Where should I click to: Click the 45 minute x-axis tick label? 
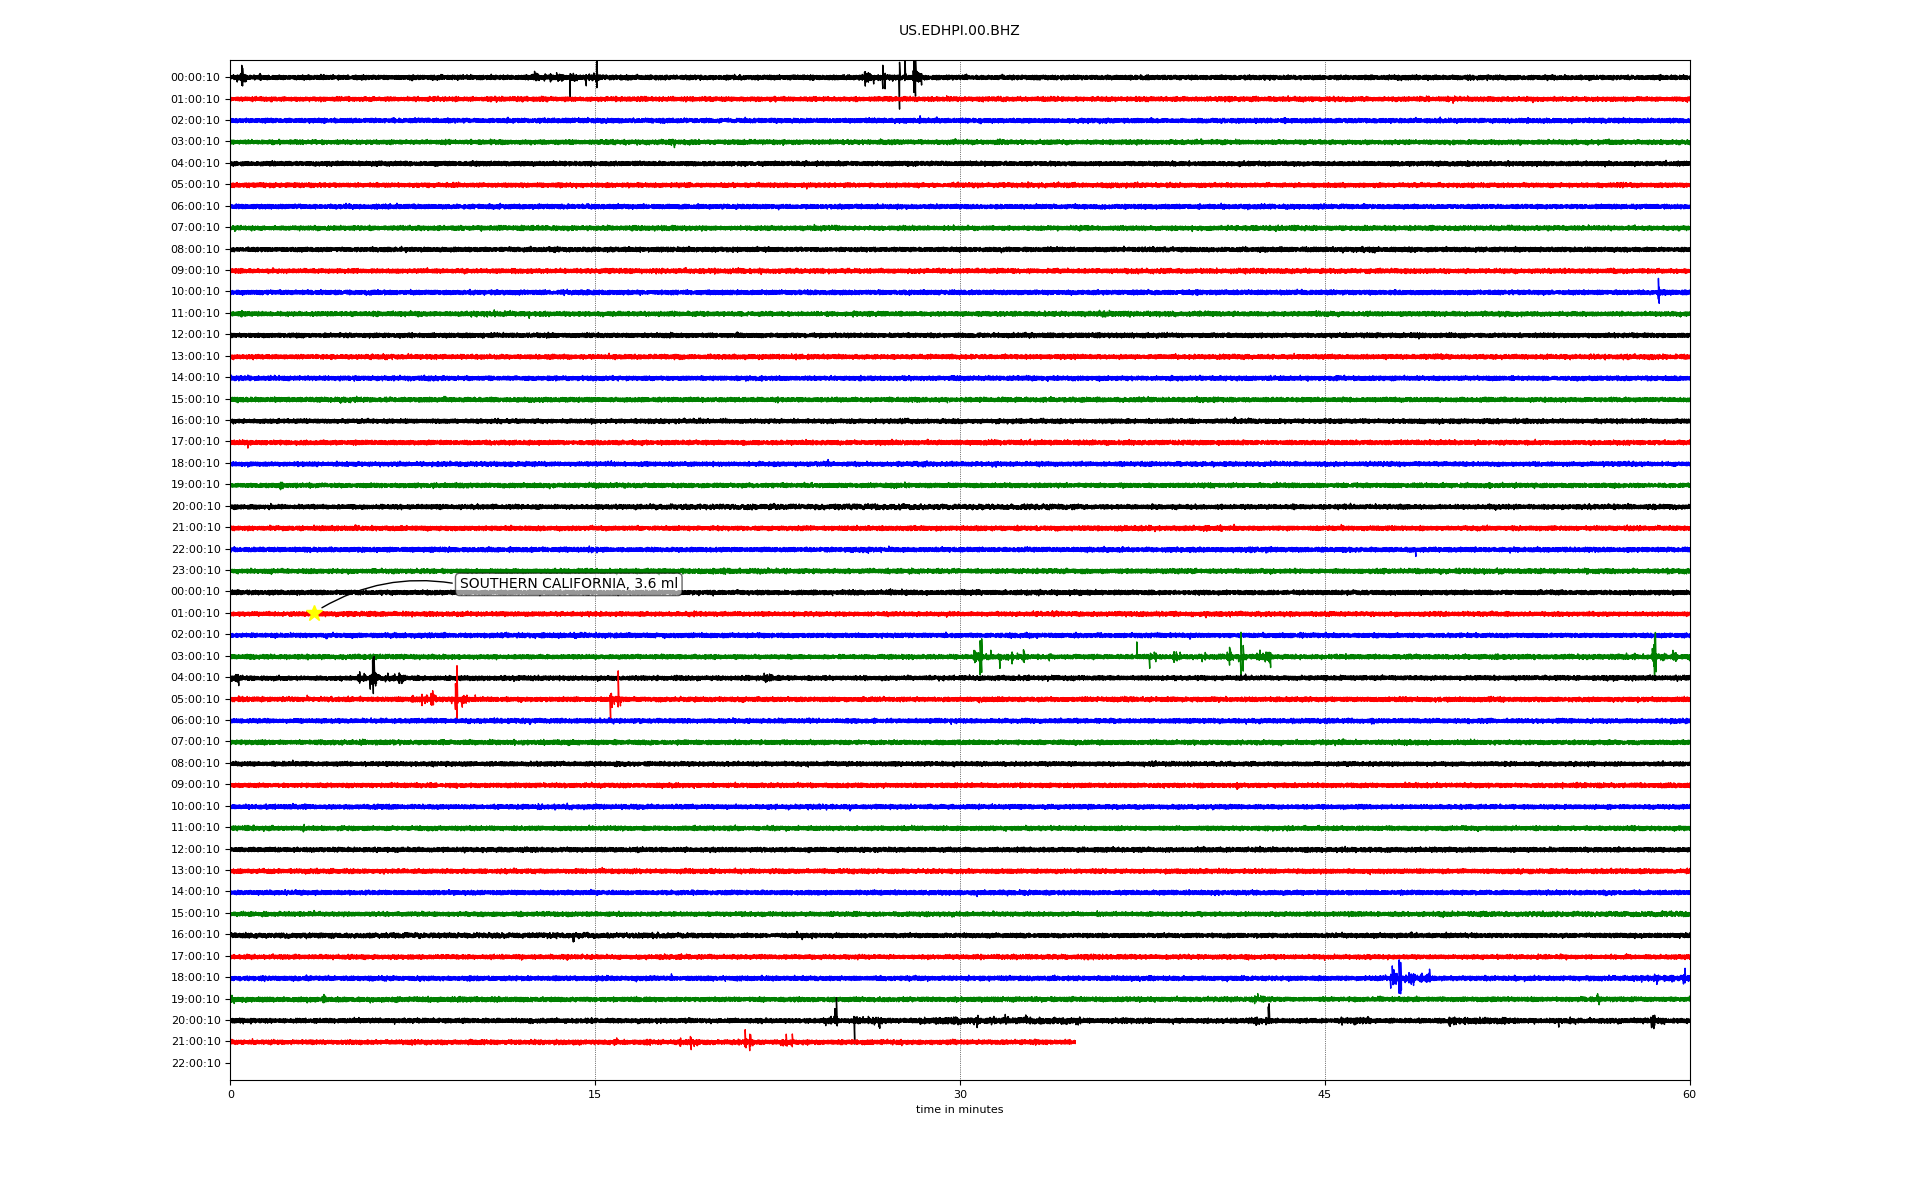click(x=1325, y=1094)
